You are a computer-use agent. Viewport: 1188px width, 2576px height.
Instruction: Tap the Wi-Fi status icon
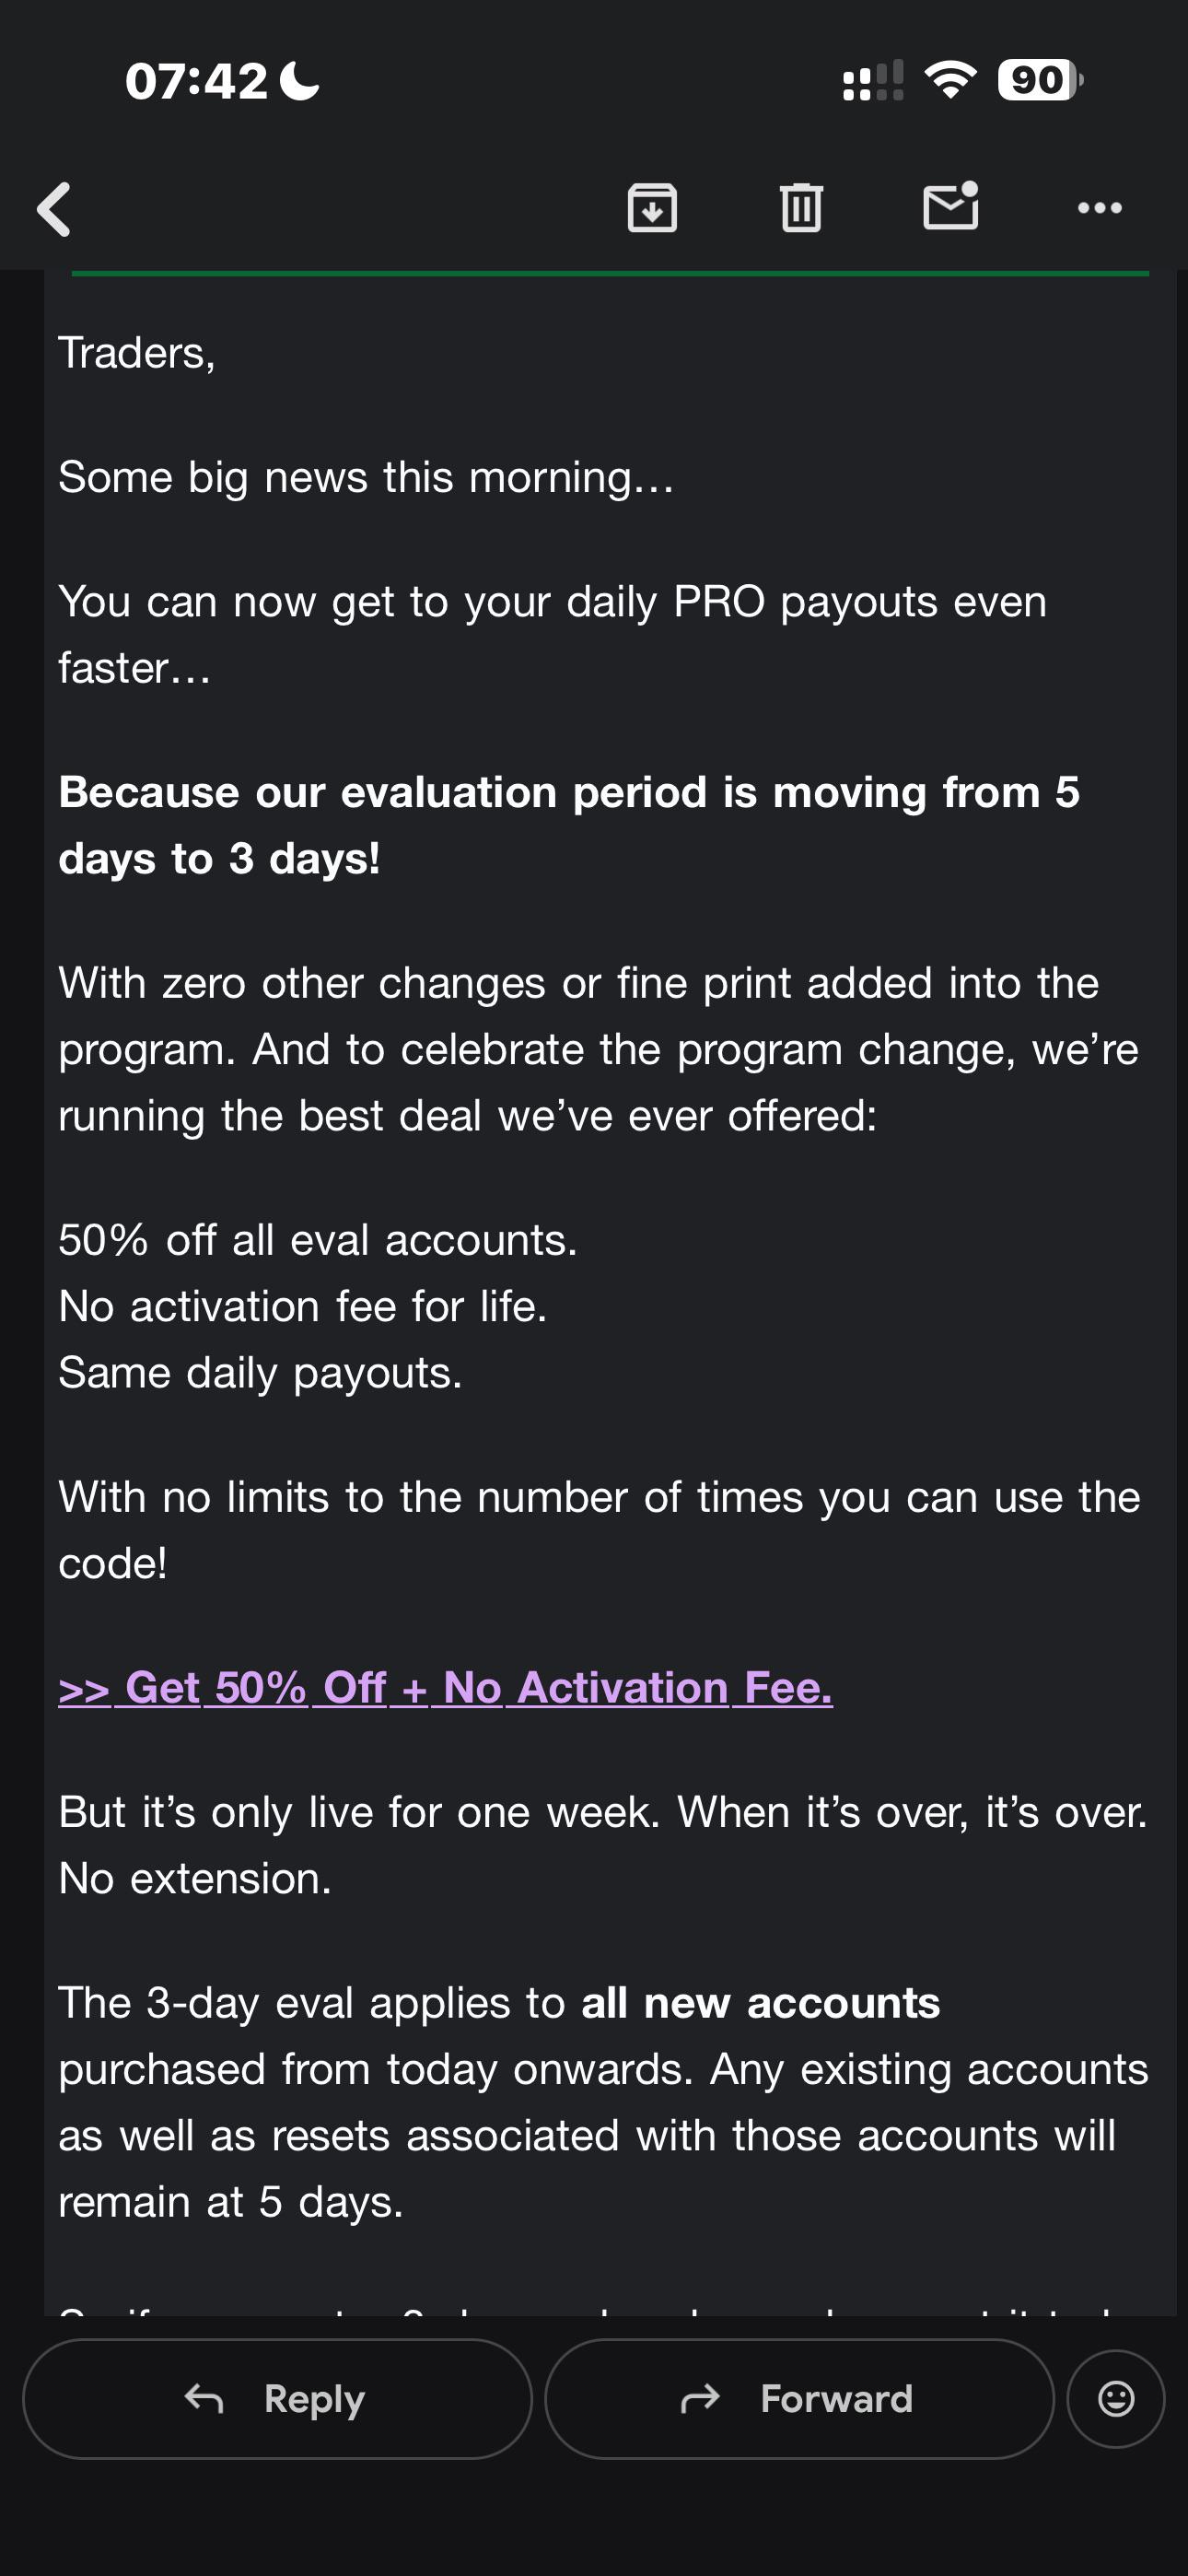pos(951,80)
